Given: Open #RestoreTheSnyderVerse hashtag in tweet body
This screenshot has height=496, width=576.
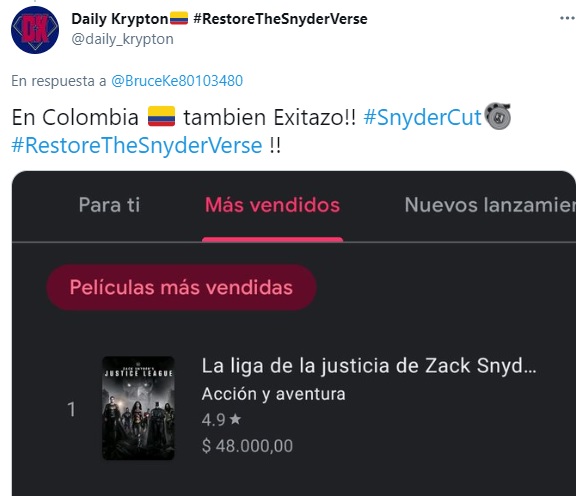Looking at the screenshot, I should point(137,145).
